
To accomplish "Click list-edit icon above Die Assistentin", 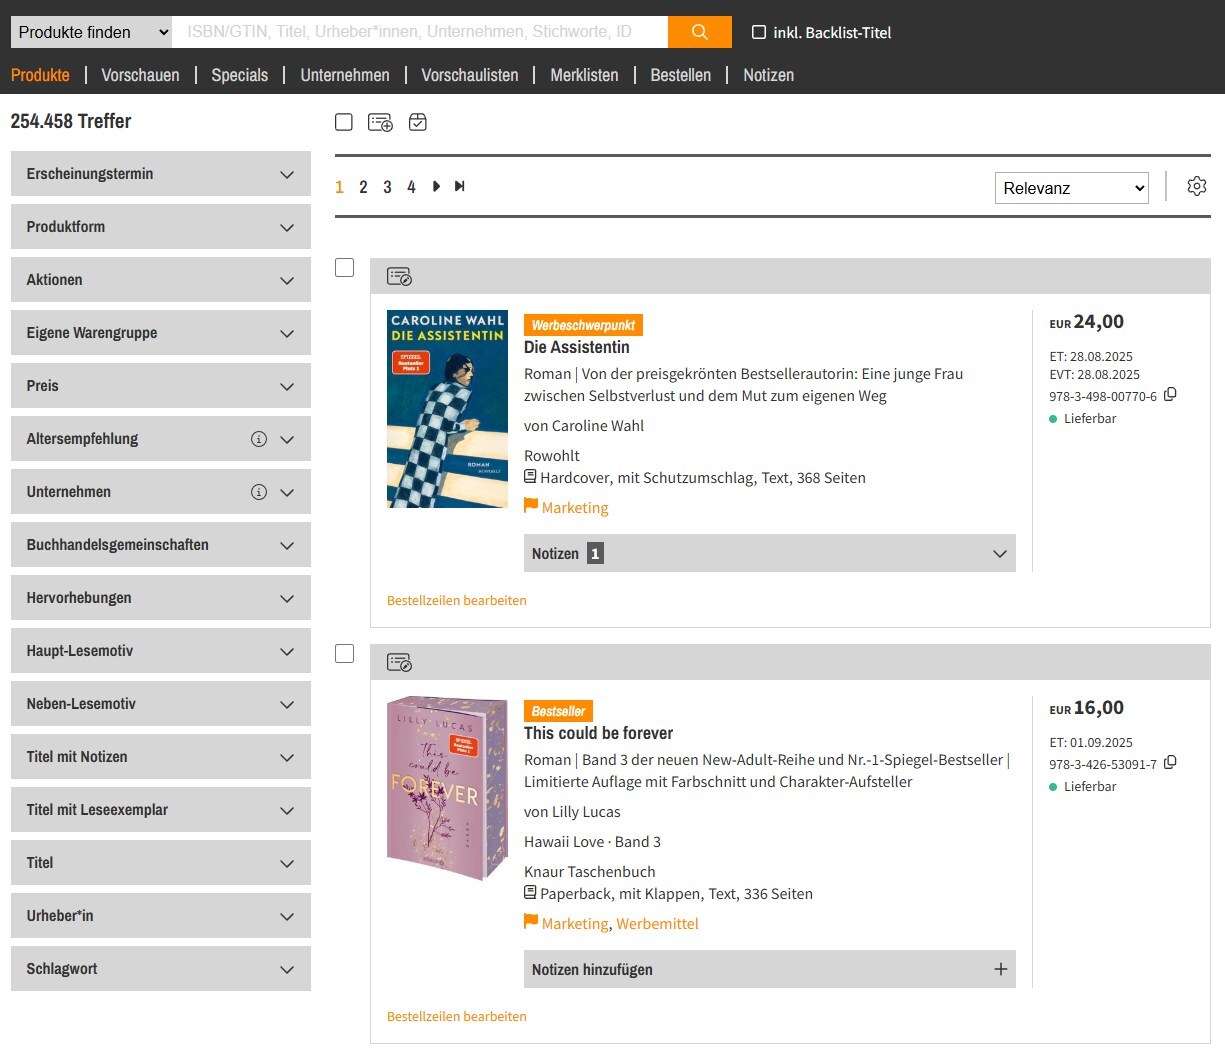I will coord(399,276).
